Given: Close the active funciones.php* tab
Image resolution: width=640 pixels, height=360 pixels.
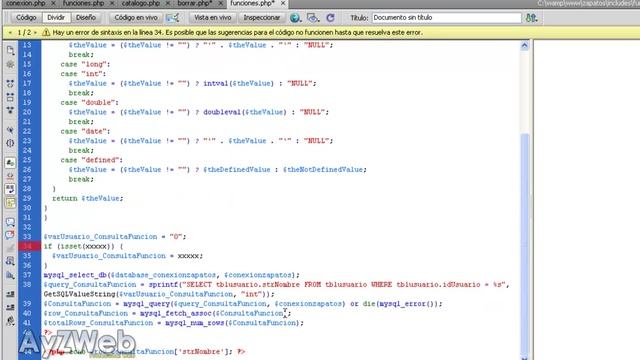Looking at the screenshot, I should point(283,3).
